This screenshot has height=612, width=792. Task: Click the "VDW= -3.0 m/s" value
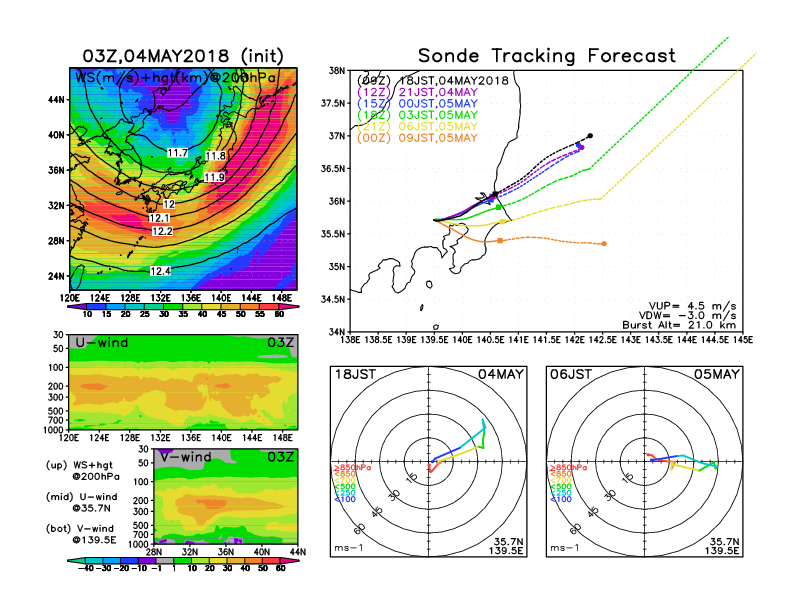coord(687,316)
